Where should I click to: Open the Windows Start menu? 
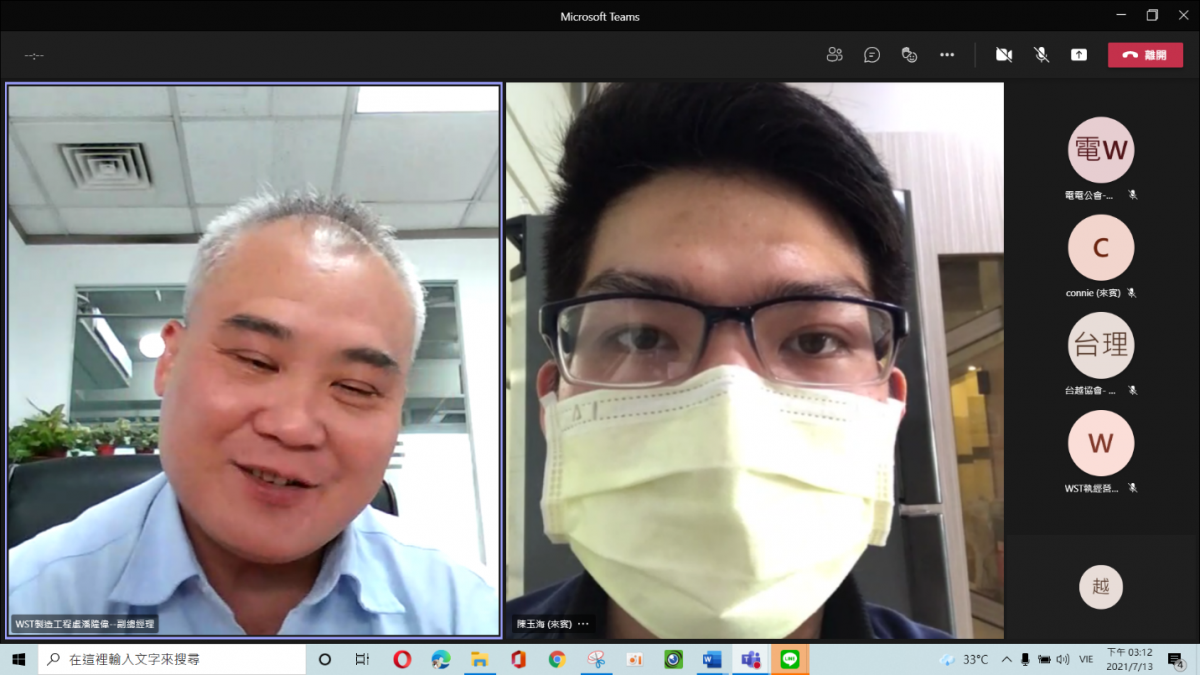pyautogui.click(x=18, y=660)
